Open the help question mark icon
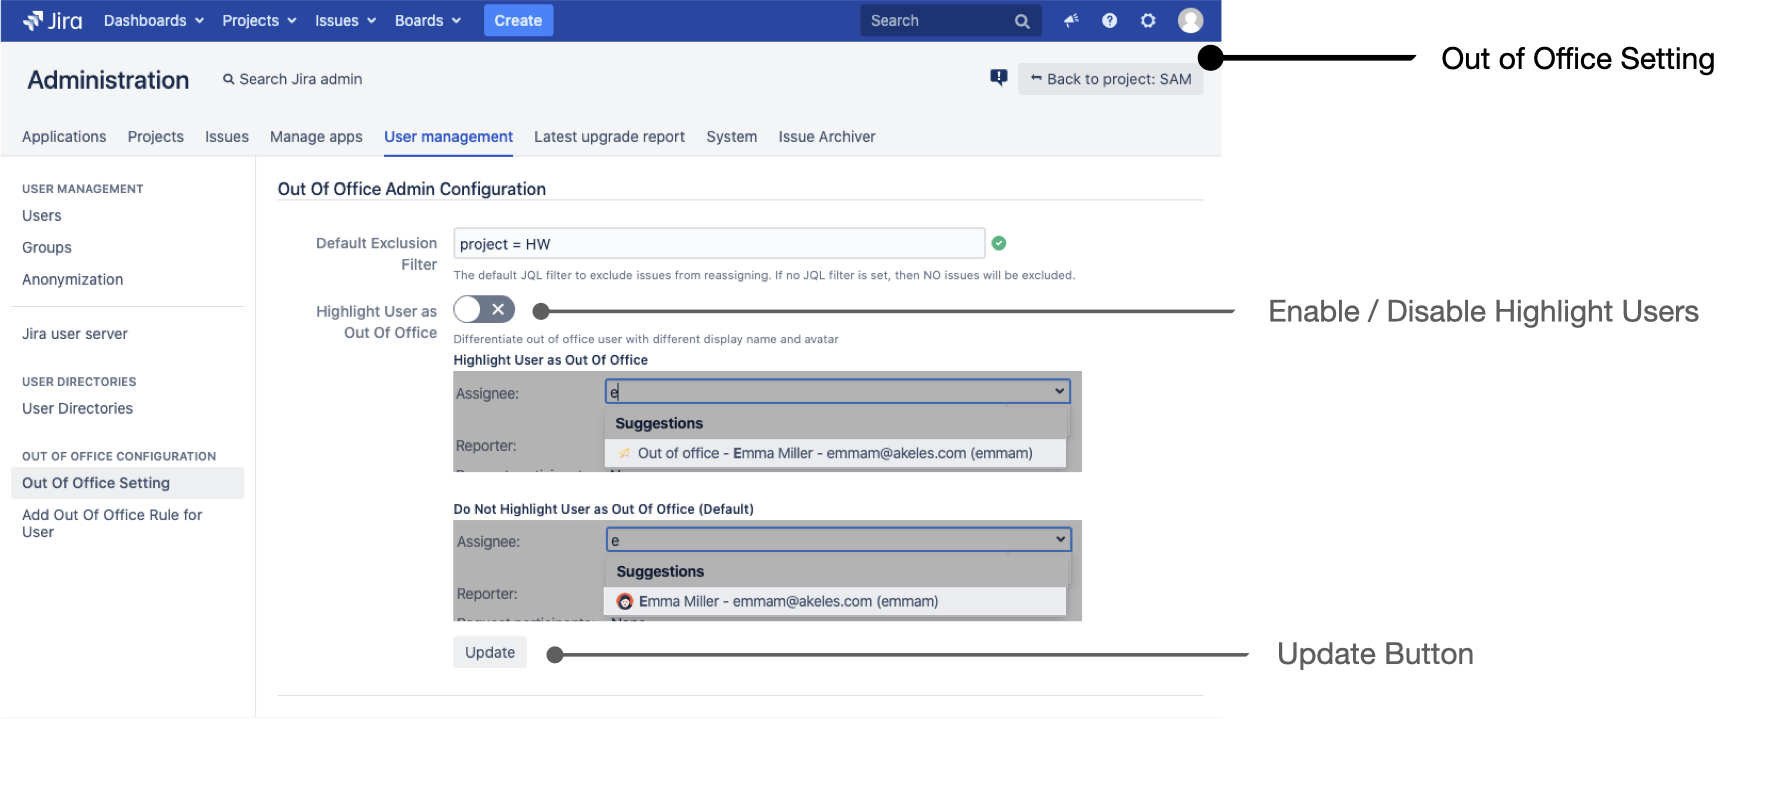This screenshot has height=797, width=1768. (1109, 21)
